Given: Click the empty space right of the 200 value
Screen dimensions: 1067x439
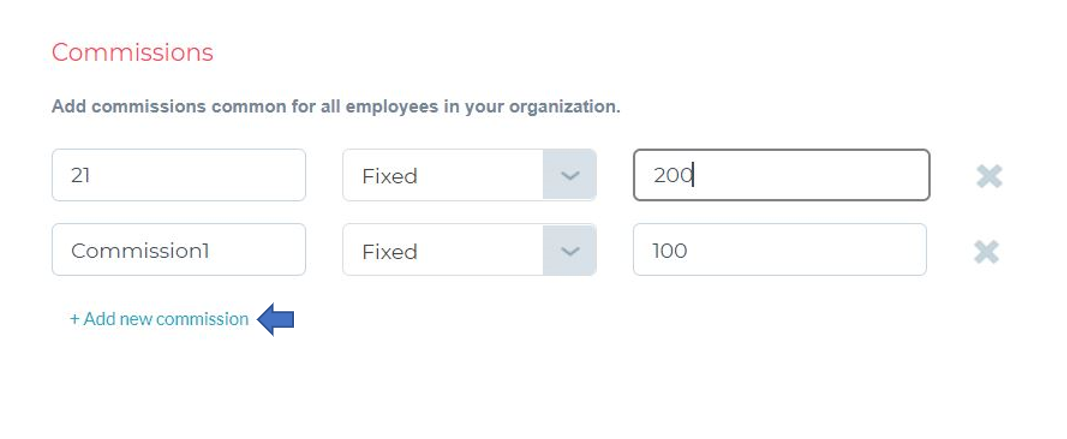Looking at the screenshot, I should point(810,175).
